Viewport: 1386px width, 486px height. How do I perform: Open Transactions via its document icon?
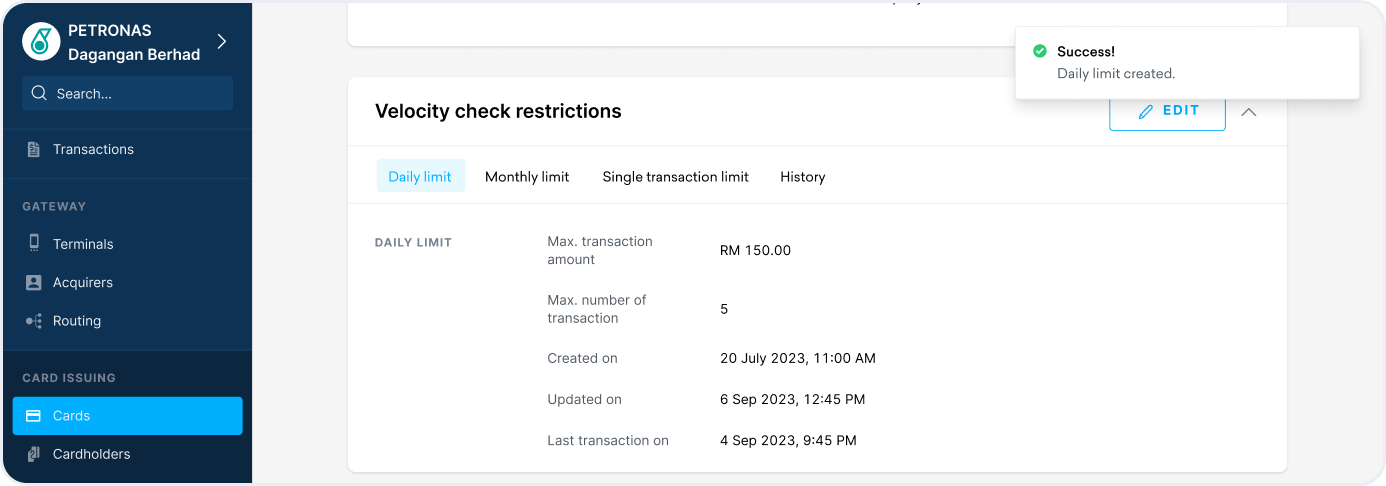click(34, 149)
